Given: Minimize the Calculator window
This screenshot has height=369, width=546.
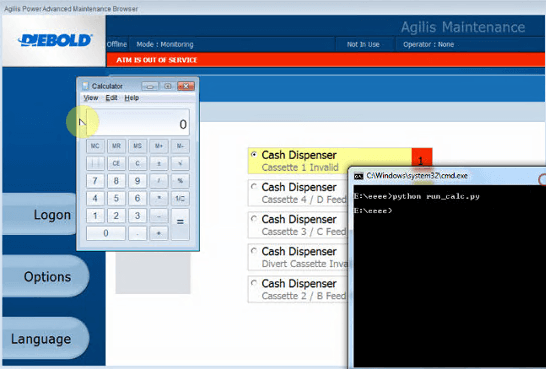Looking at the screenshot, I should pyautogui.click(x=150, y=86).
